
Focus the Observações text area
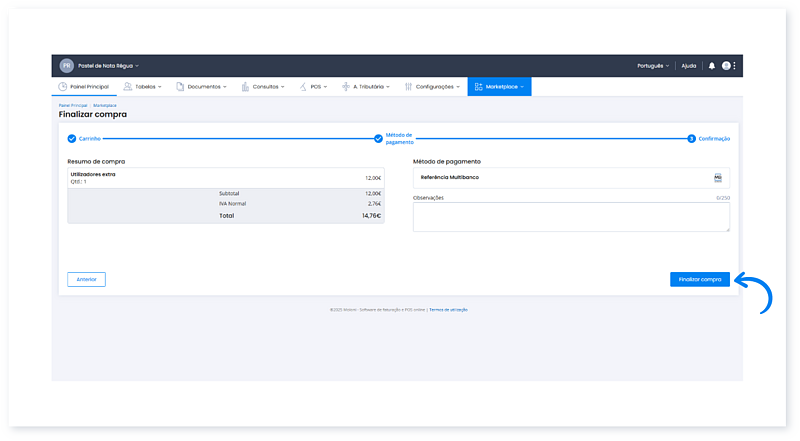[571, 217]
